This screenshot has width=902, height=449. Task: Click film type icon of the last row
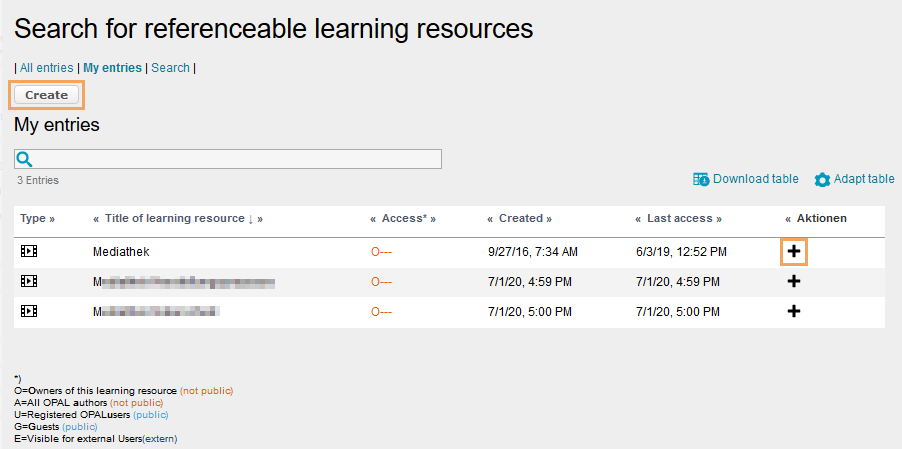tap(28, 311)
